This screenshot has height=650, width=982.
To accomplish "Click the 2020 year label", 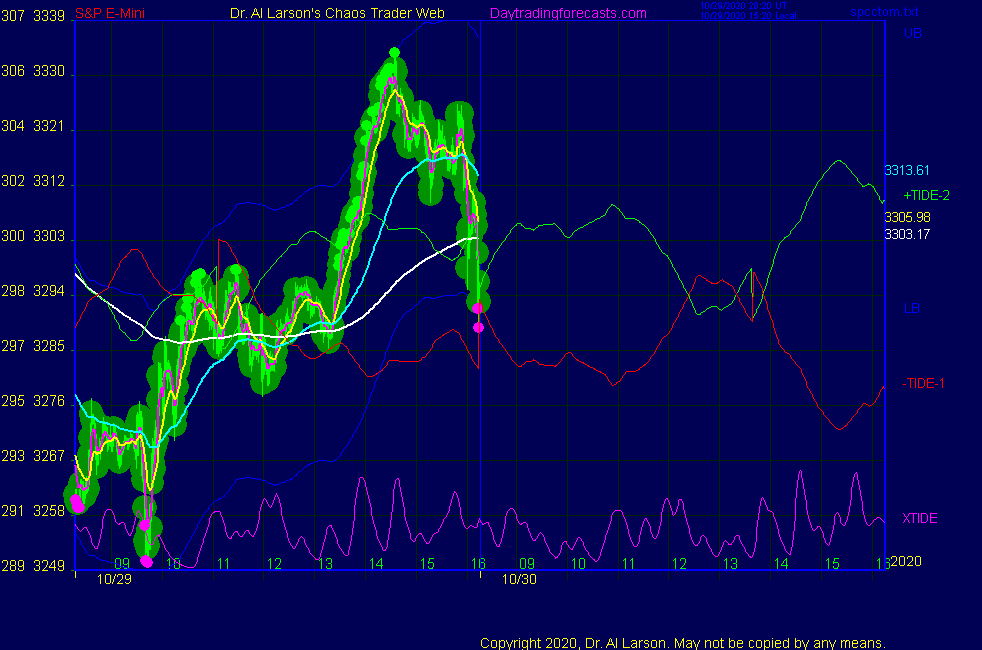I will click(x=905, y=561).
